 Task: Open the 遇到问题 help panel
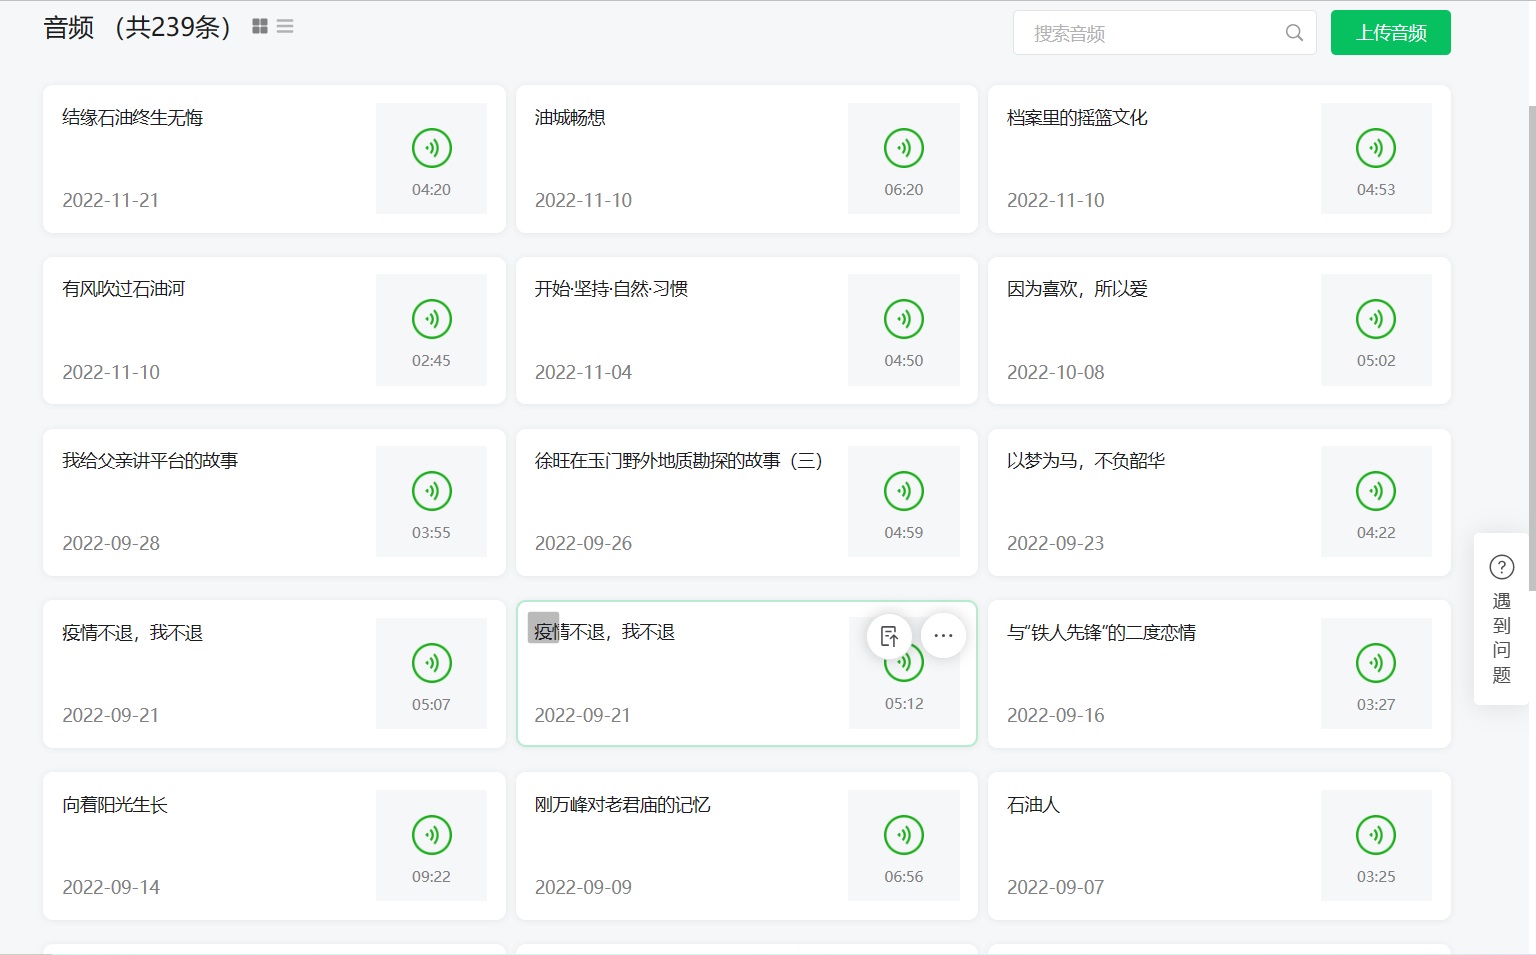pos(1501,619)
